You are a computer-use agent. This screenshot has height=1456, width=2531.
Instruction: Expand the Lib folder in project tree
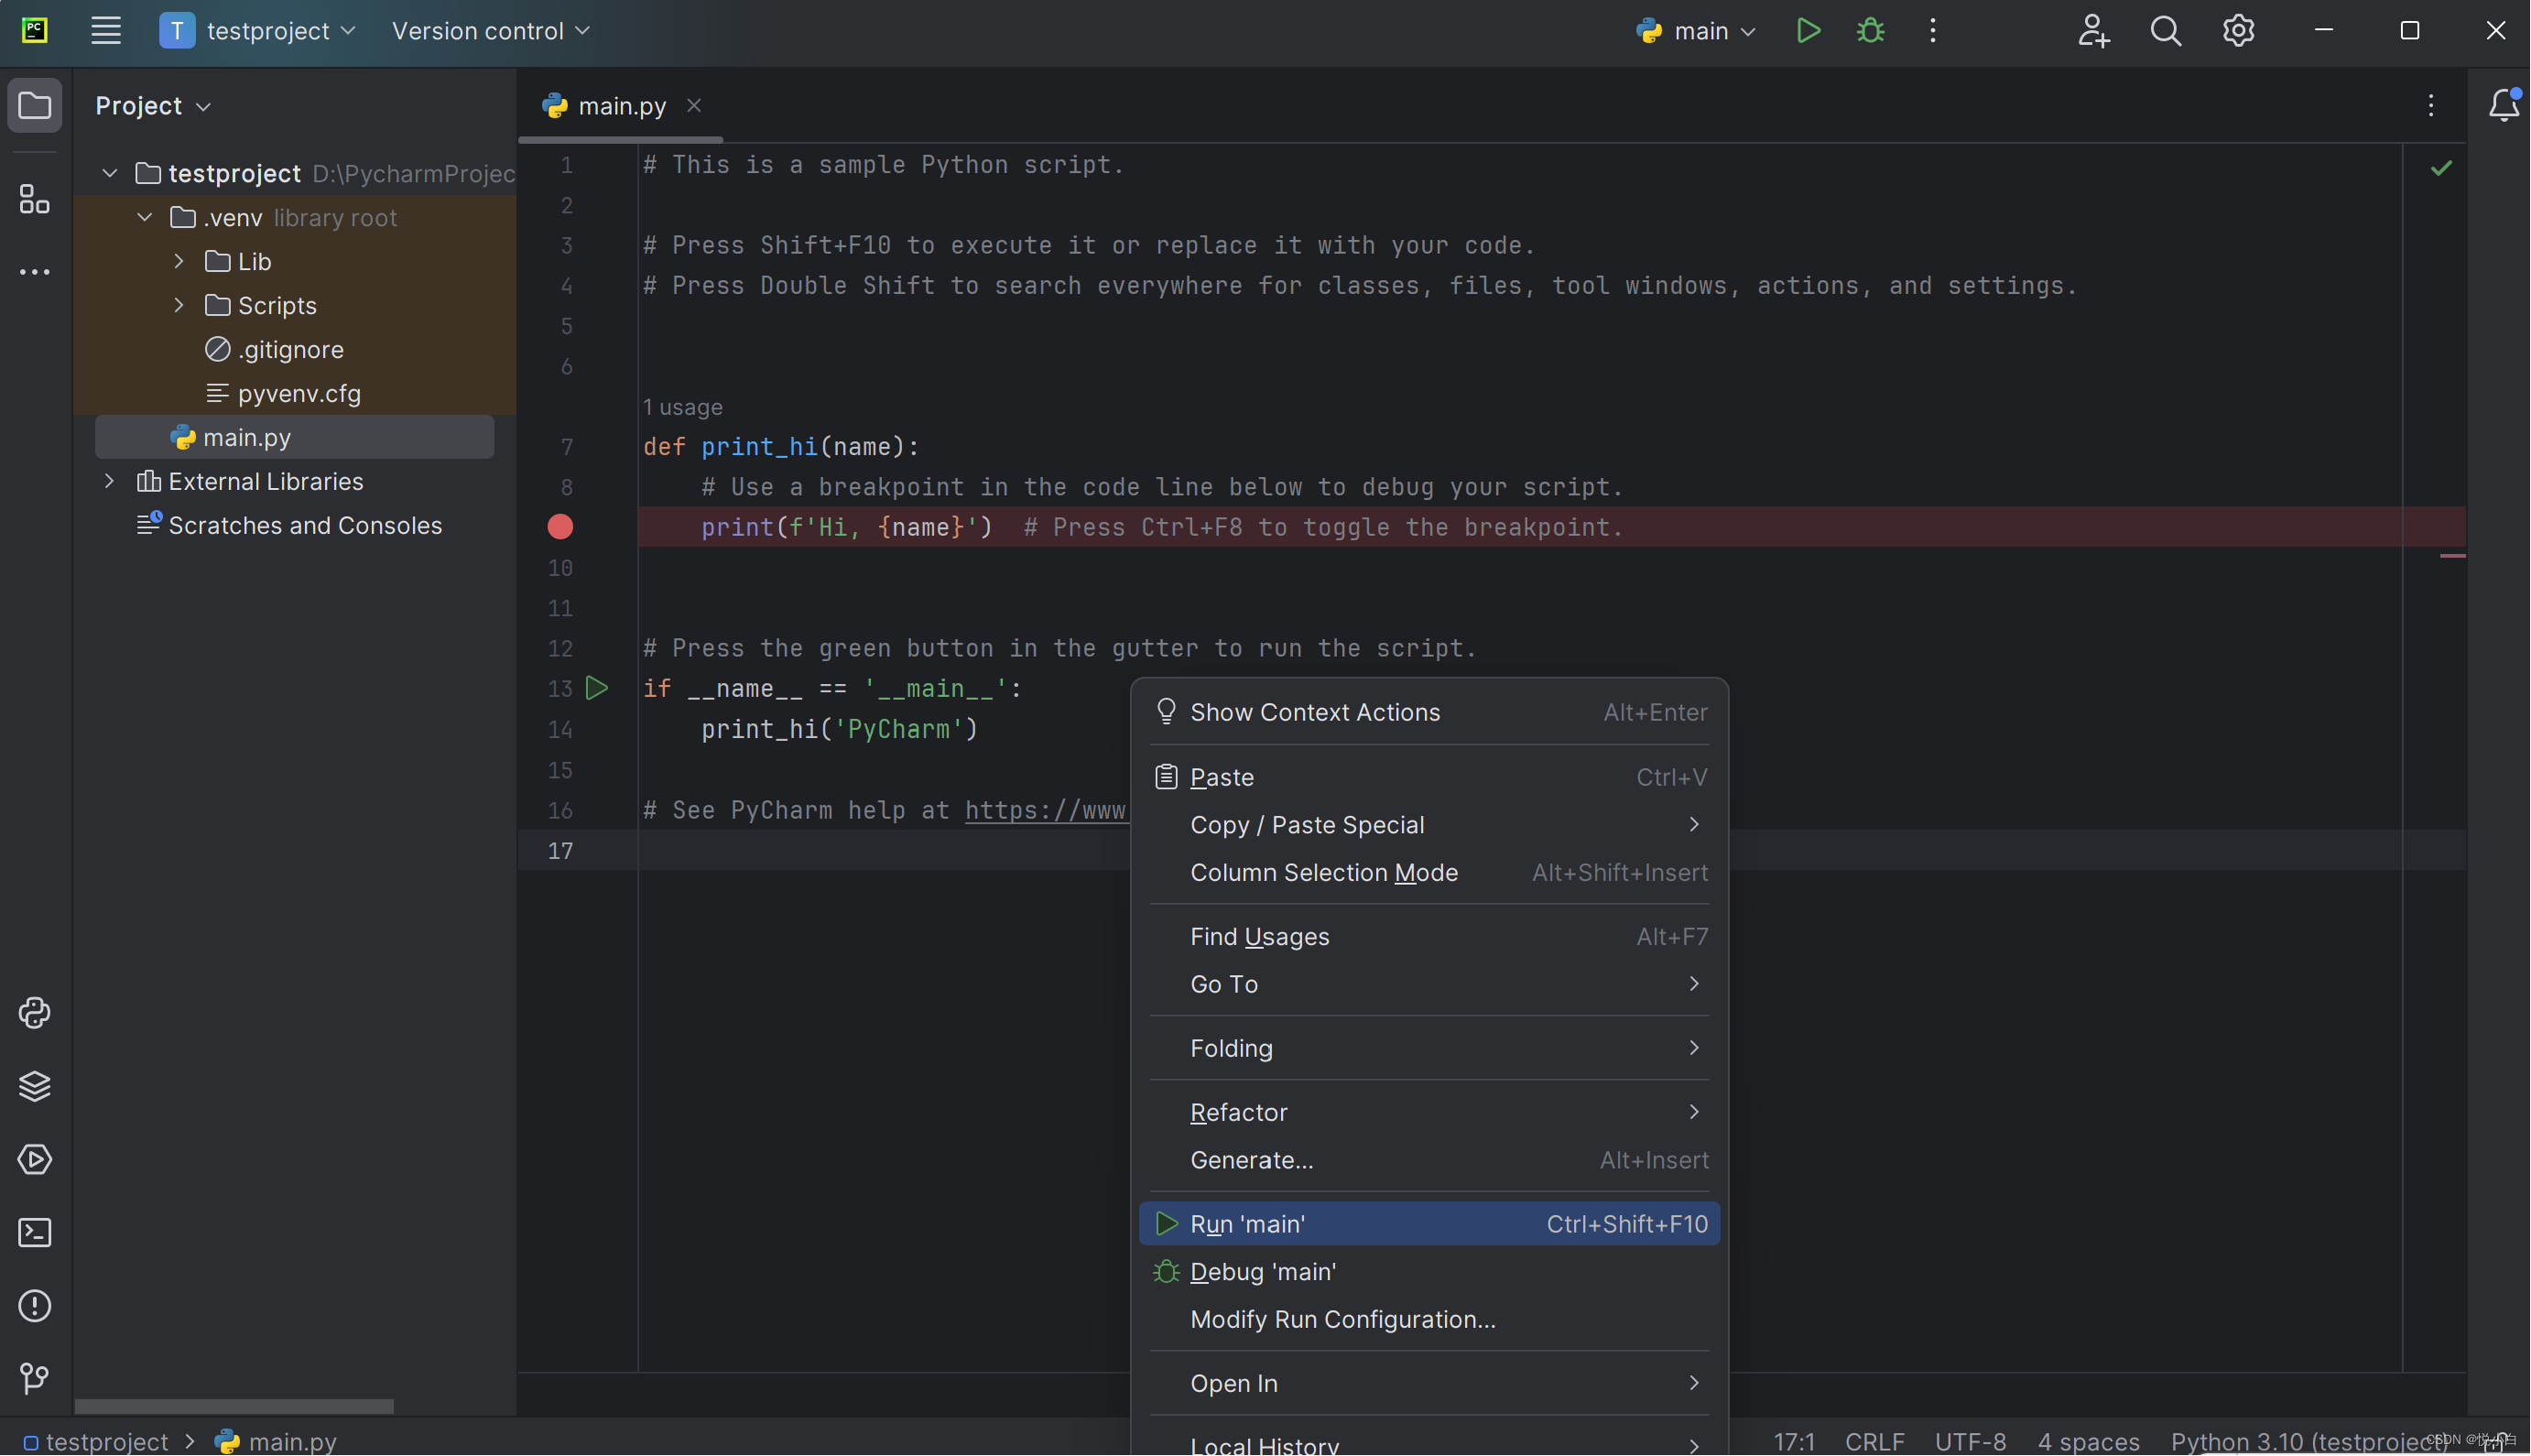(179, 261)
